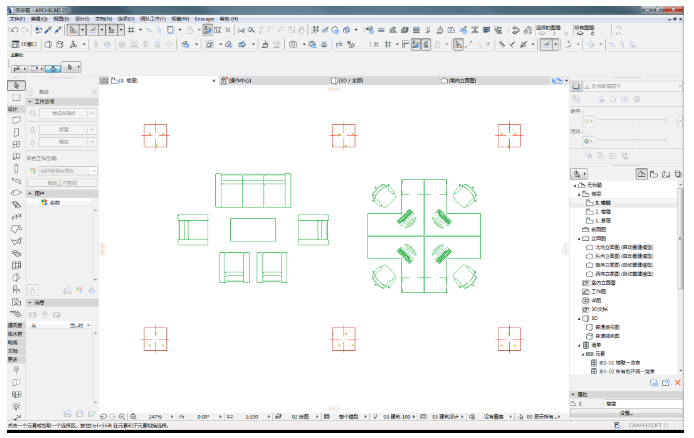
Task: Open the dropdown arrow beside the grid snap icon
Action: (141, 30)
